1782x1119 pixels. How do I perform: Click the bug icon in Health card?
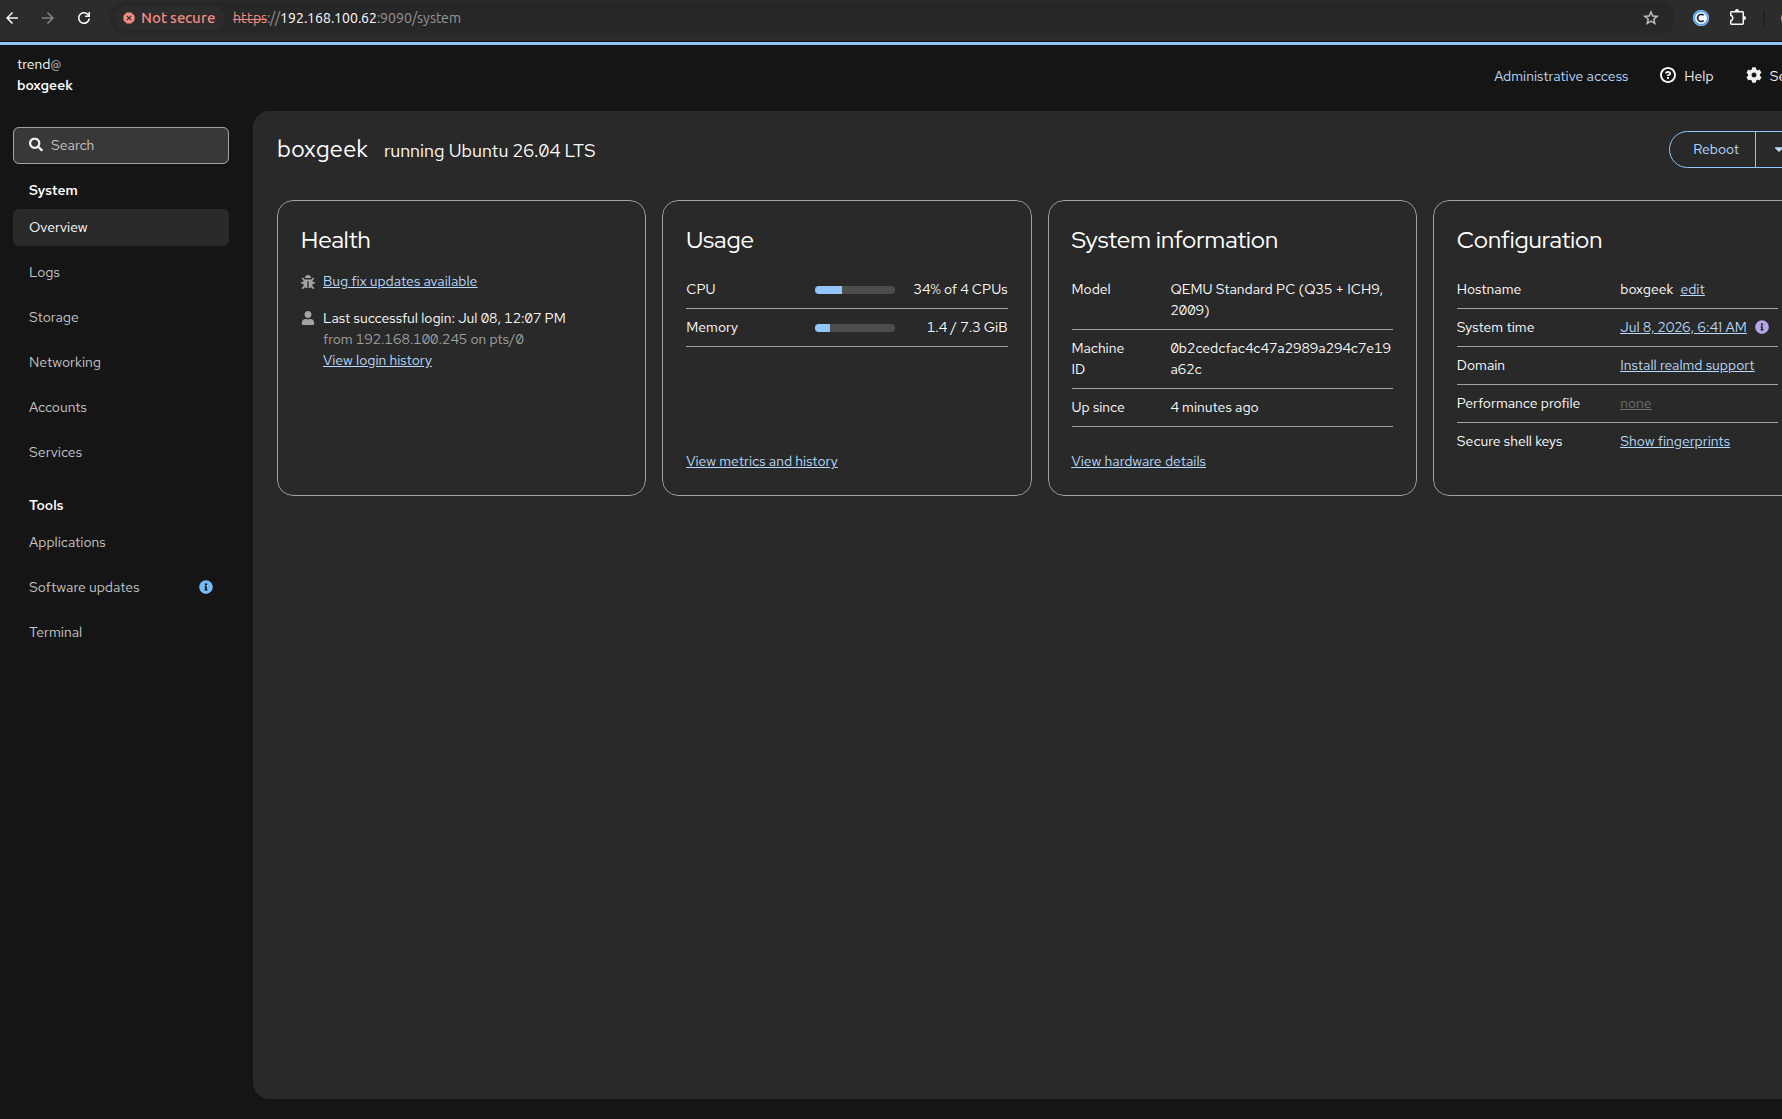point(308,282)
